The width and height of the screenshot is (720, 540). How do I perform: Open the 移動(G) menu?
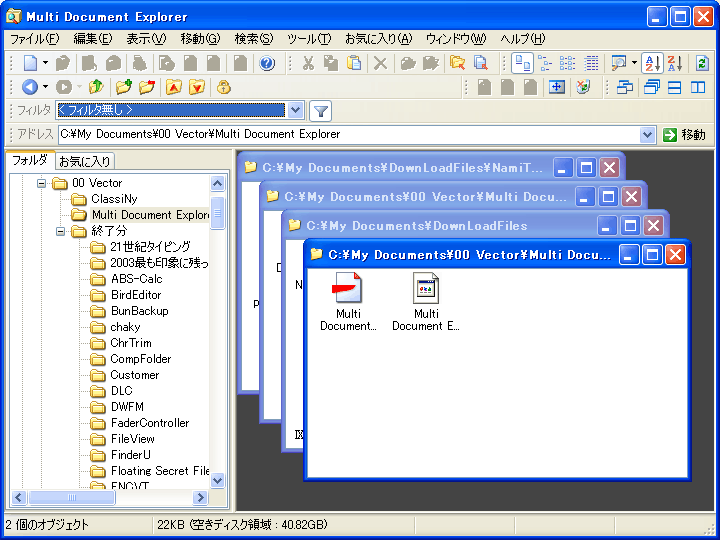[x=200, y=39]
